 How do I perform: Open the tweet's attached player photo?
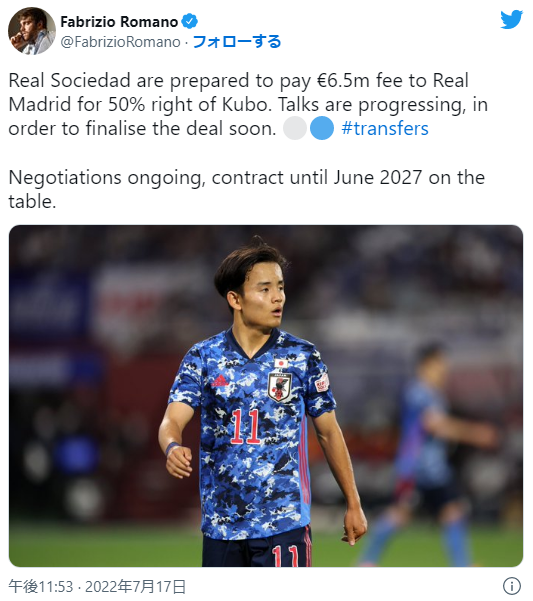(x=266, y=396)
